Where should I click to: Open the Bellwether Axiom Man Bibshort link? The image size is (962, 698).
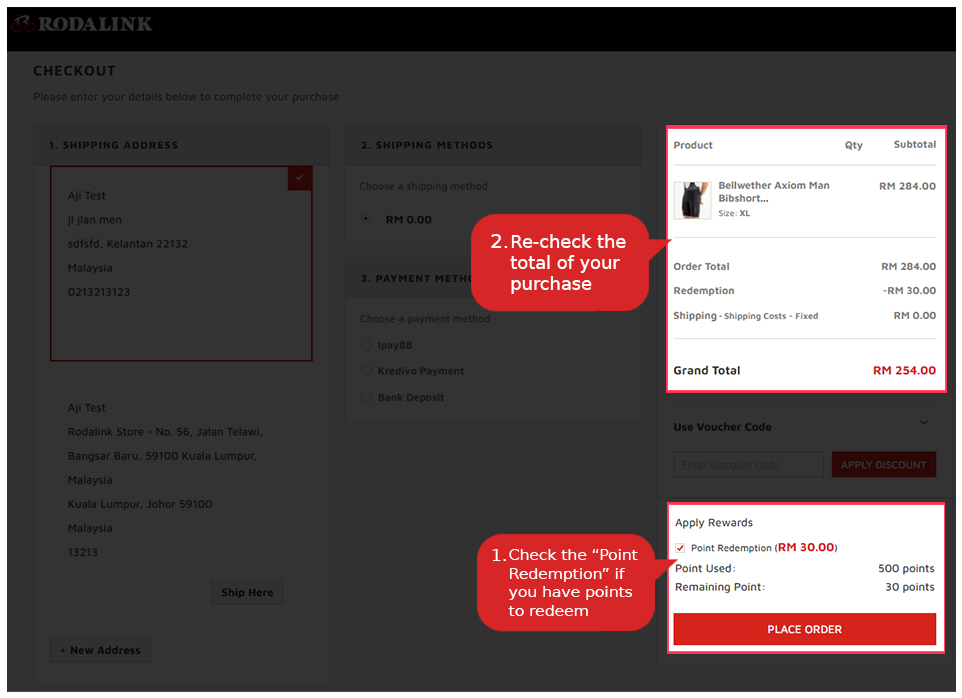tap(775, 190)
